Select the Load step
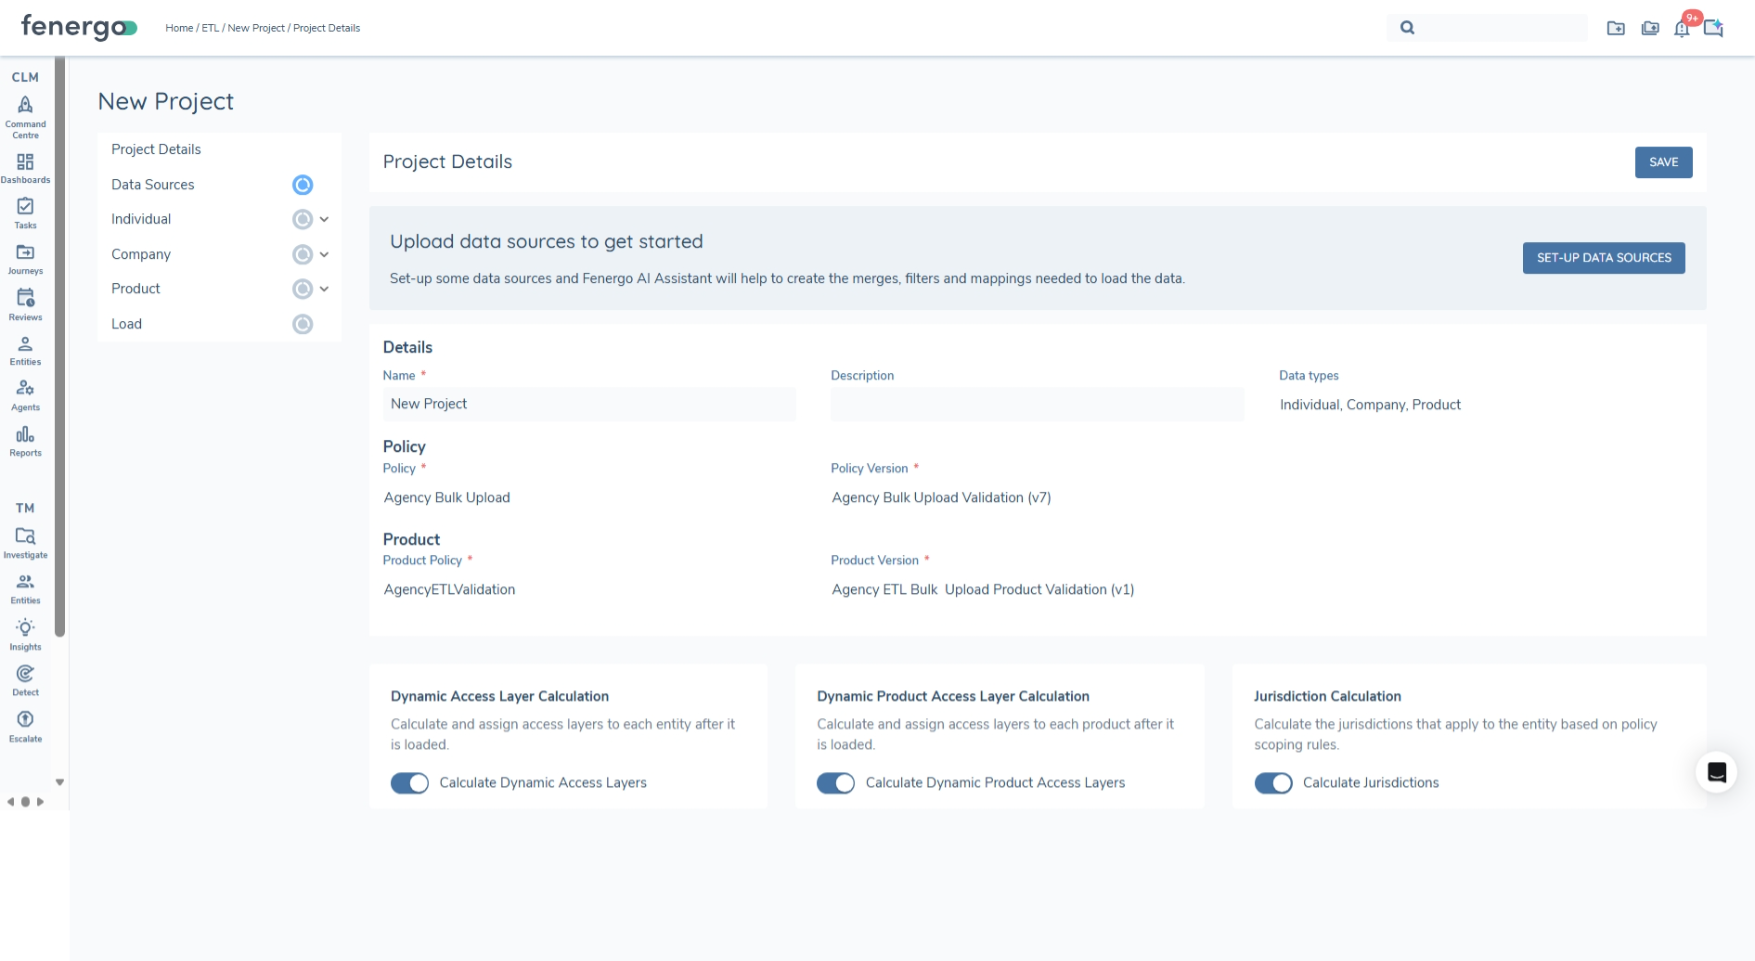1755x961 pixels. point(127,324)
